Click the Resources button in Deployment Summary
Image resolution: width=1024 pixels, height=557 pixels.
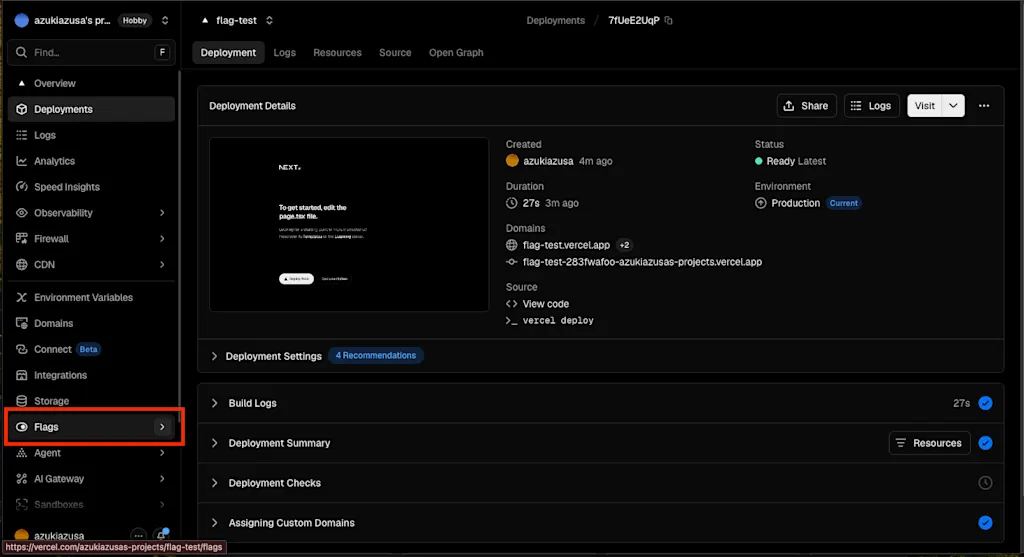coord(929,443)
